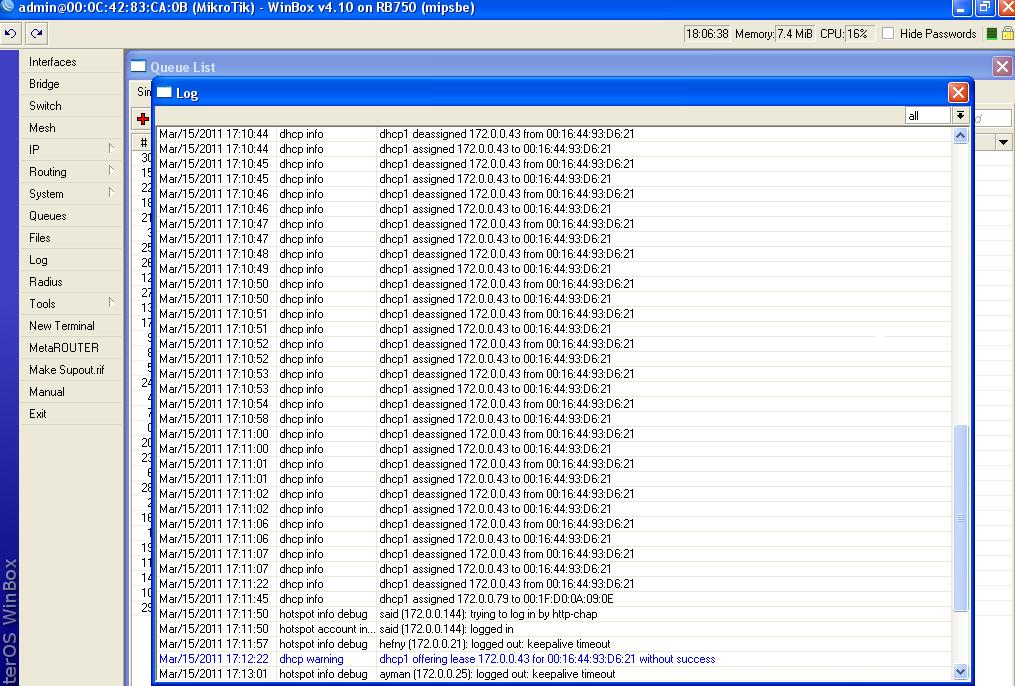
Task: Click the green status indicator icon
Action: [991, 34]
